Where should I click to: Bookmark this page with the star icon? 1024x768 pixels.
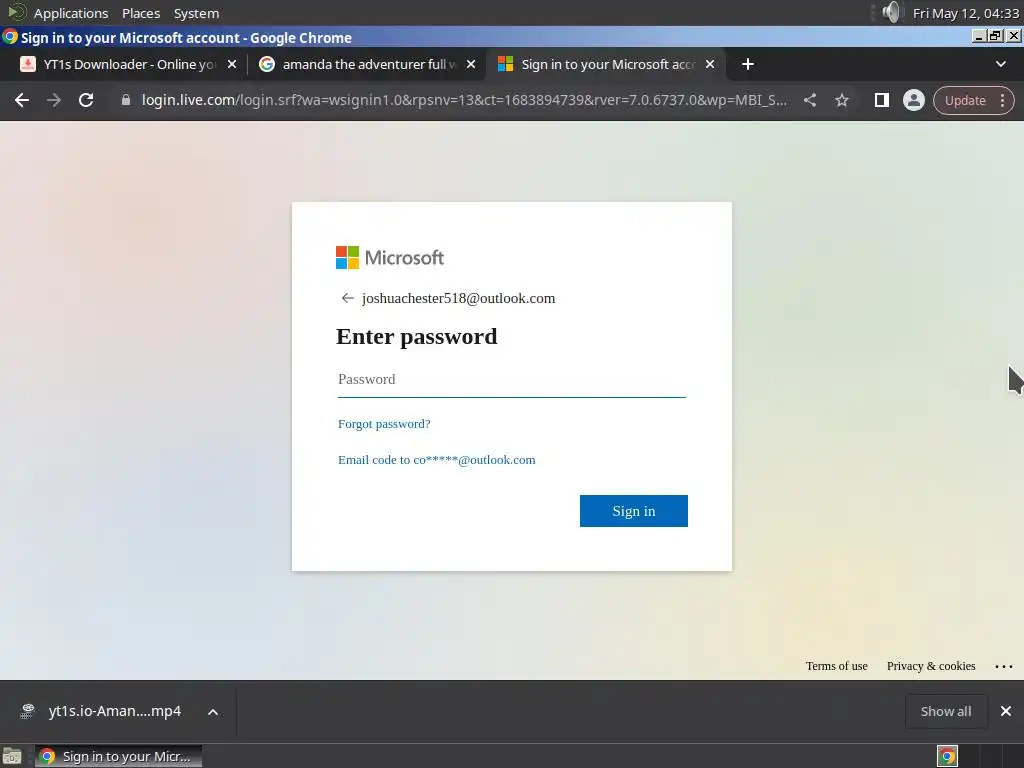pyautogui.click(x=842, y=100)
